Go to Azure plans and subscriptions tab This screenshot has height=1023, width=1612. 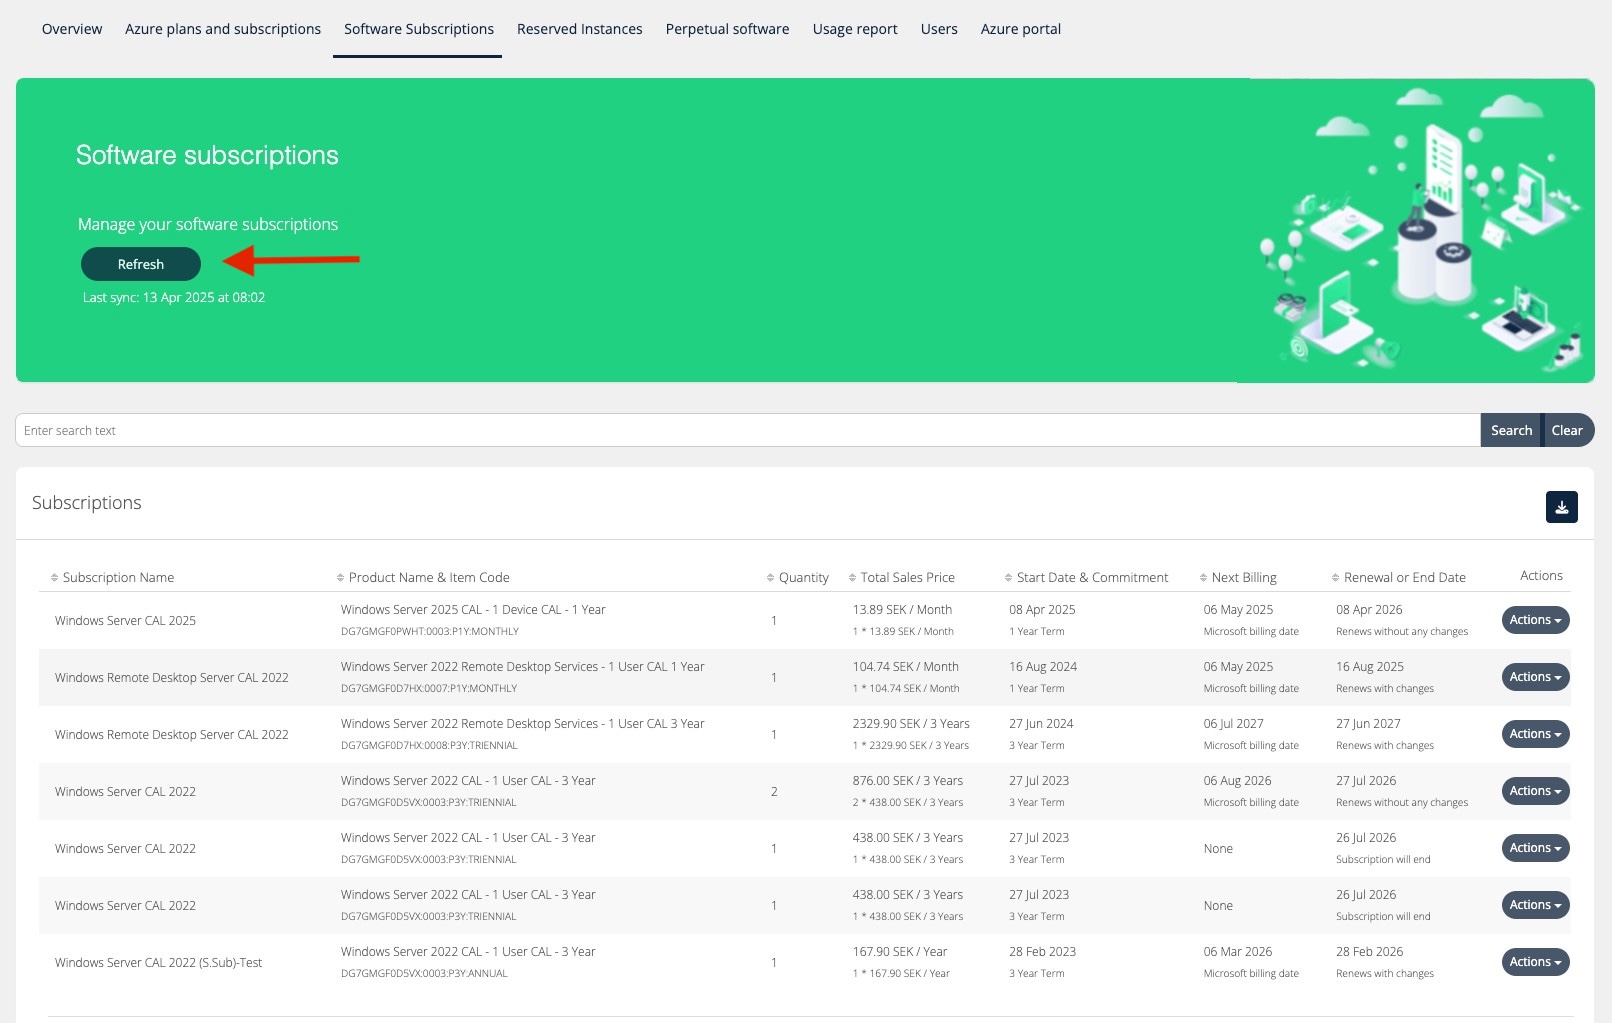pos(223,29)
